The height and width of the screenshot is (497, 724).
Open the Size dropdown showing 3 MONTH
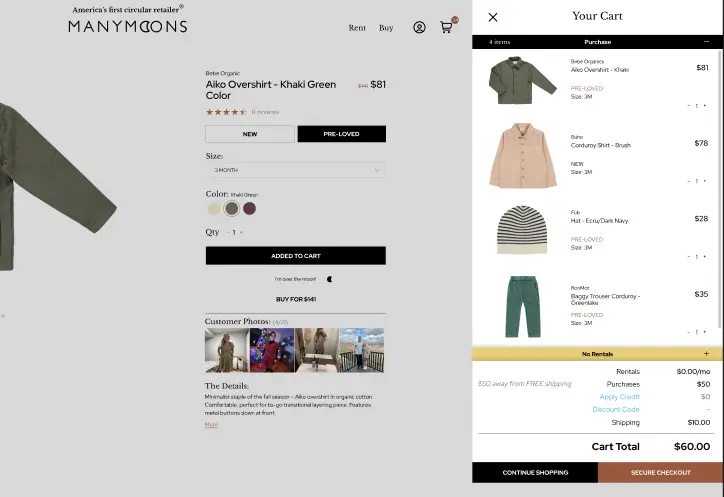(295, 170)
